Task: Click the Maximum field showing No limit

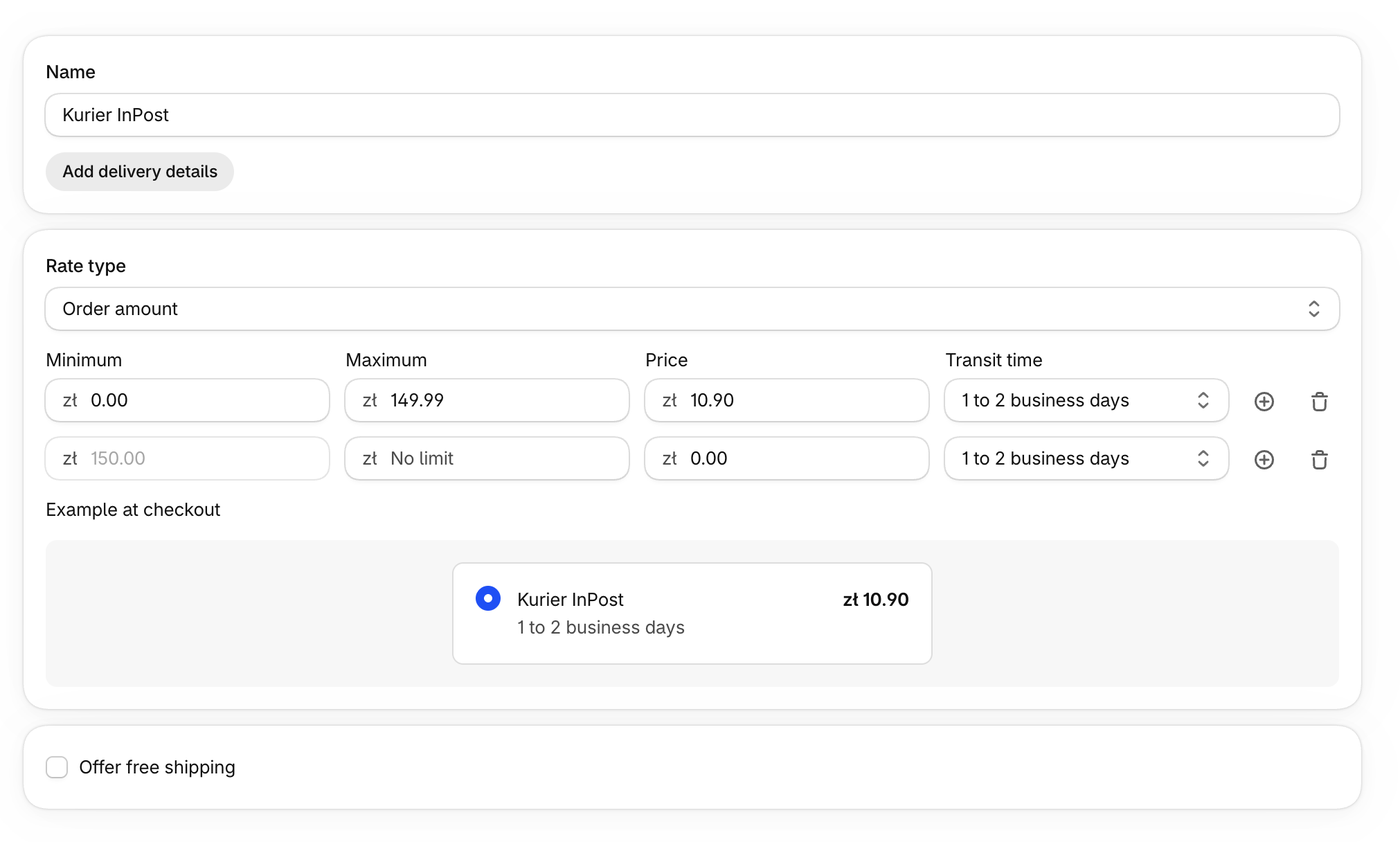Action: (x=487, y=458)
